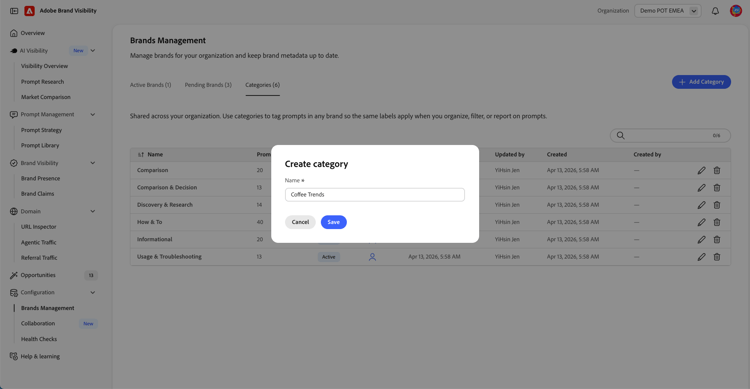Open Agentic Traffic page

coord(39,243)
